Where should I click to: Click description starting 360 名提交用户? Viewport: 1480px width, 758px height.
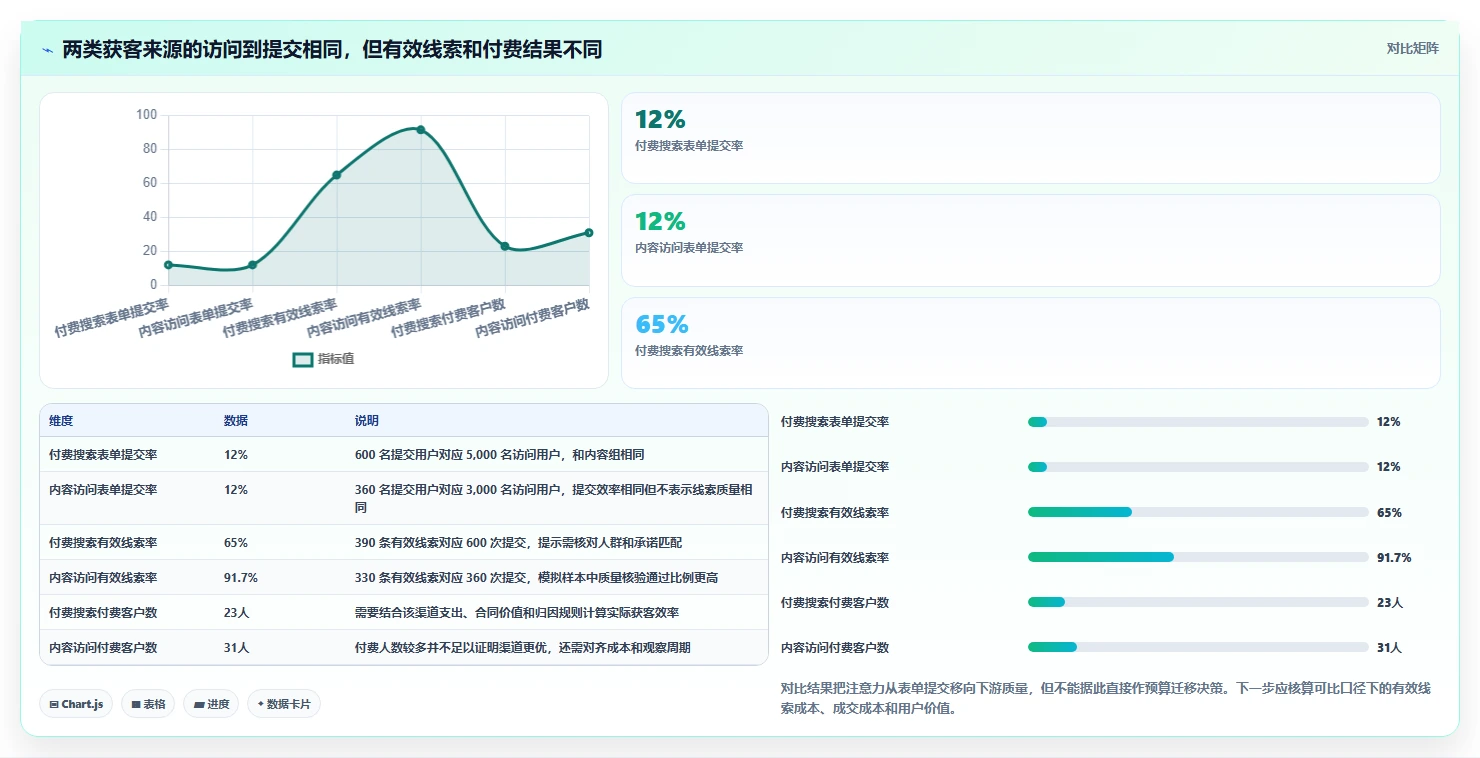pyautogui.click(x=554, y=498)
